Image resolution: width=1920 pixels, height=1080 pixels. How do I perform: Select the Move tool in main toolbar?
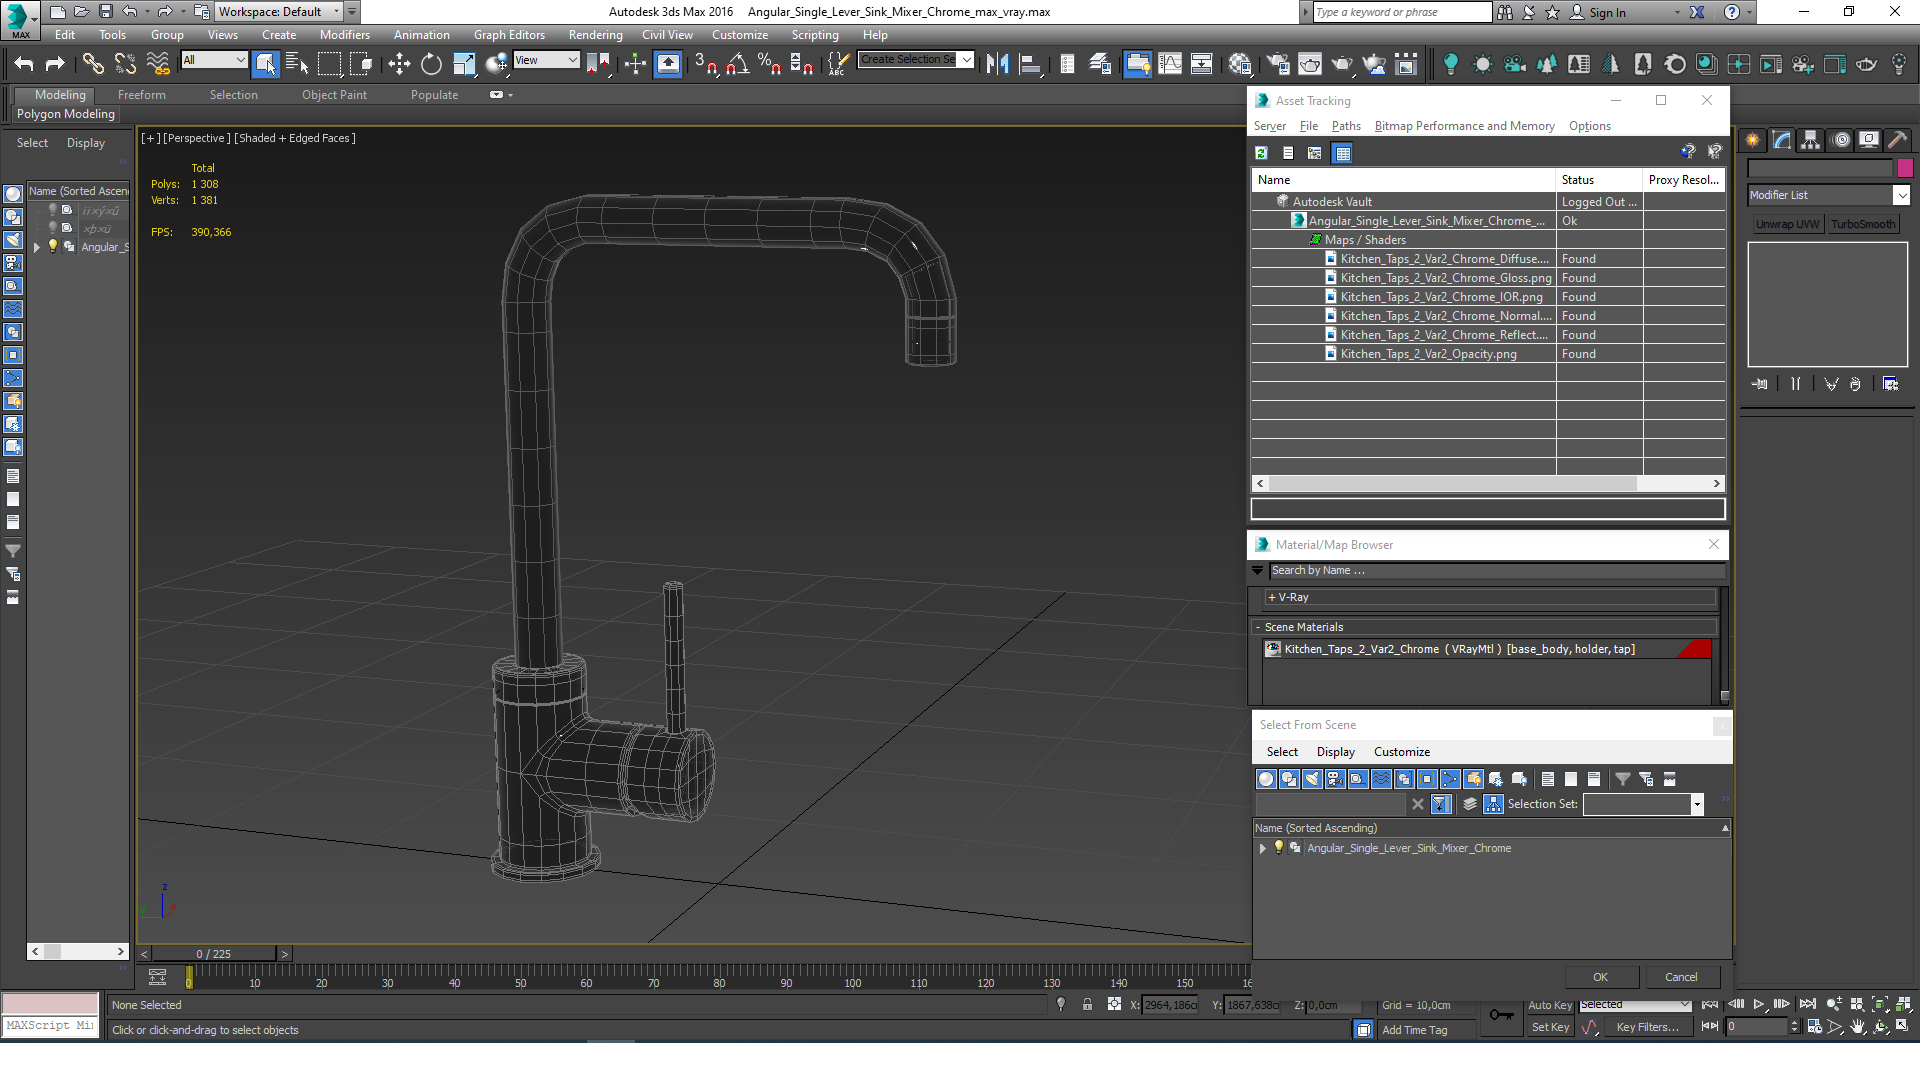click(399, 64)
